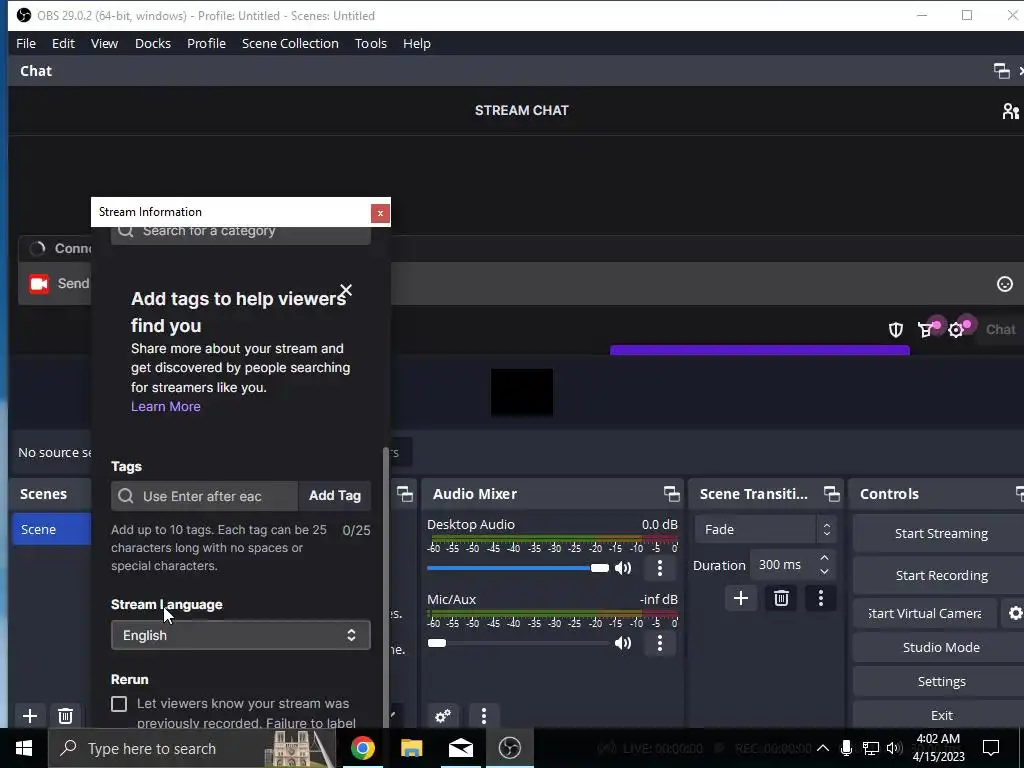The height and width of the screenshot is (768, 1024).
Task: Open Windows notification center icon
Action: tap(991, 748)
